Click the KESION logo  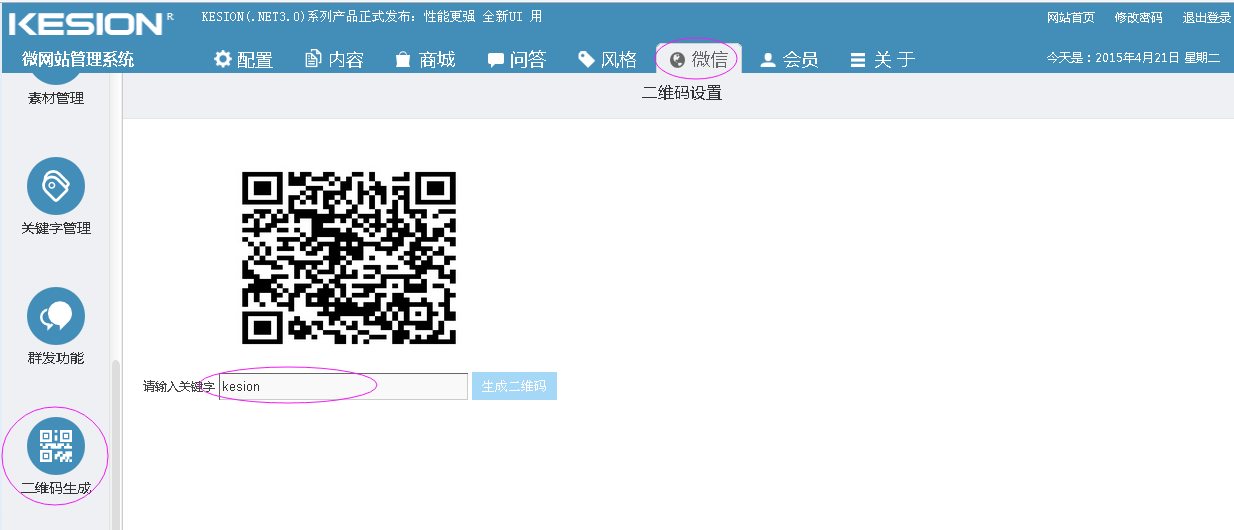pos(90,24)
